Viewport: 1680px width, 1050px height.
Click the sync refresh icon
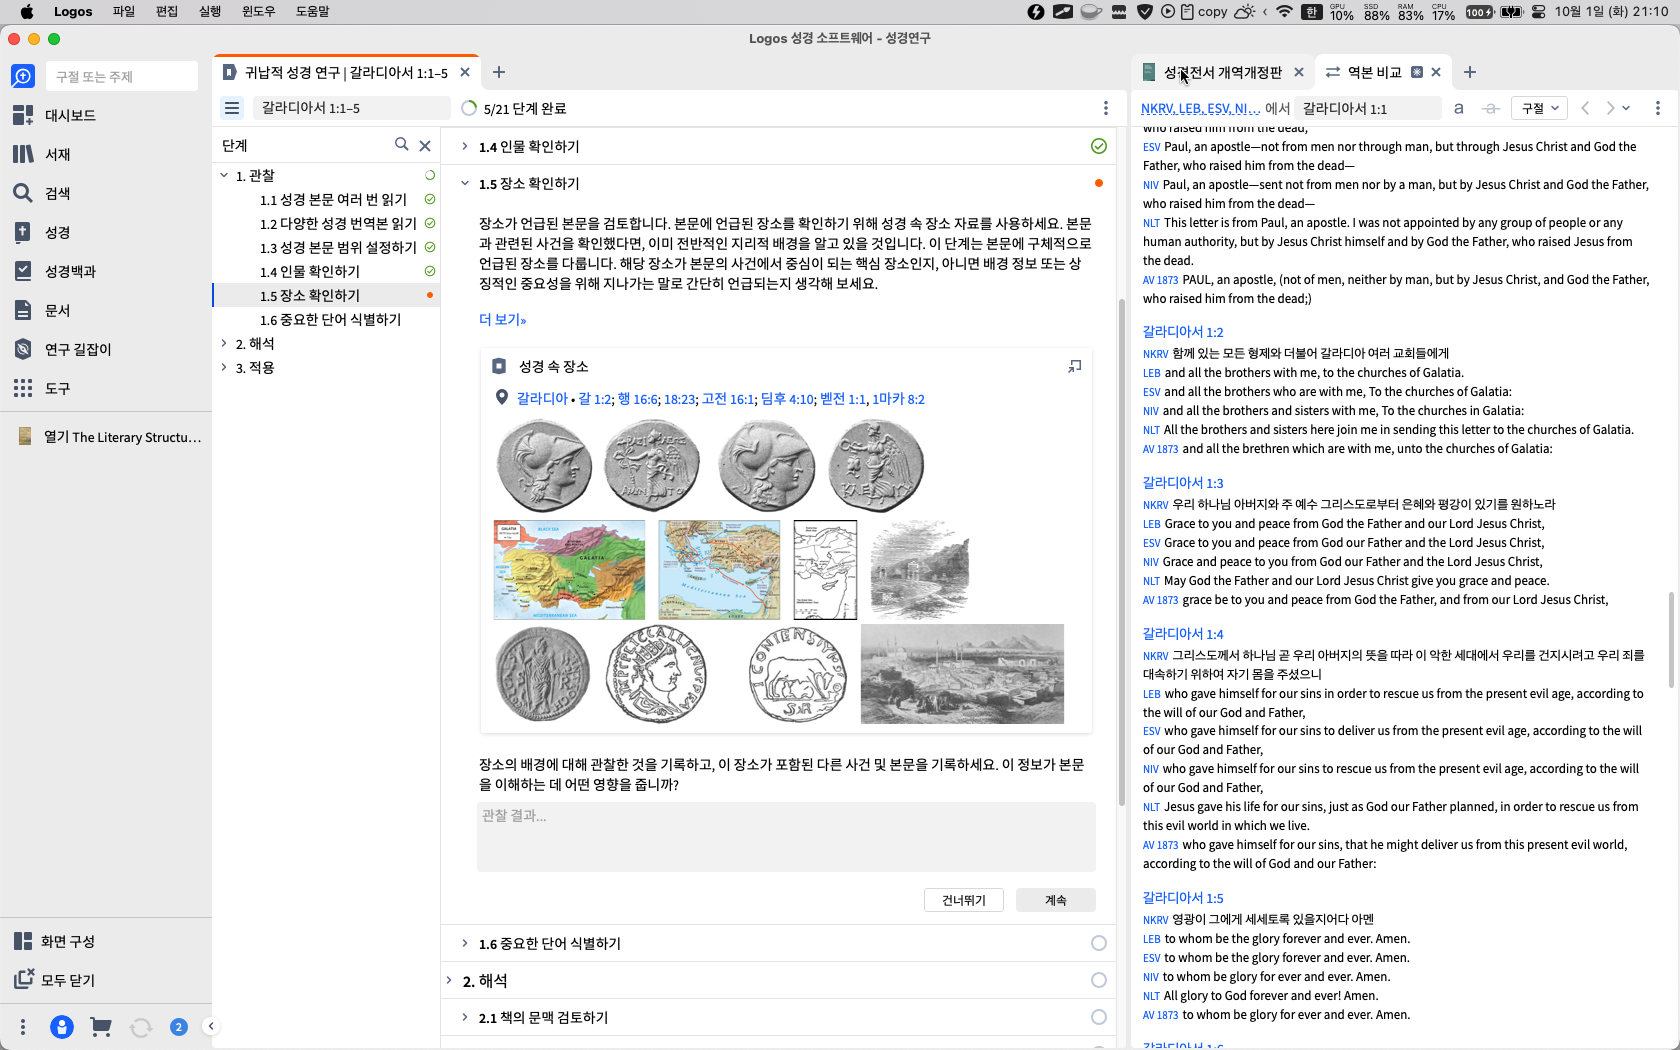140,1027
